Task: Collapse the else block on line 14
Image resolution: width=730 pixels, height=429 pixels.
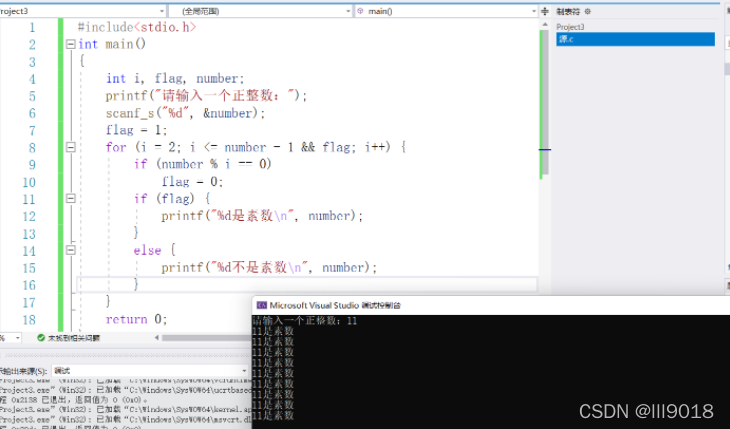Action: coord(71,251)
